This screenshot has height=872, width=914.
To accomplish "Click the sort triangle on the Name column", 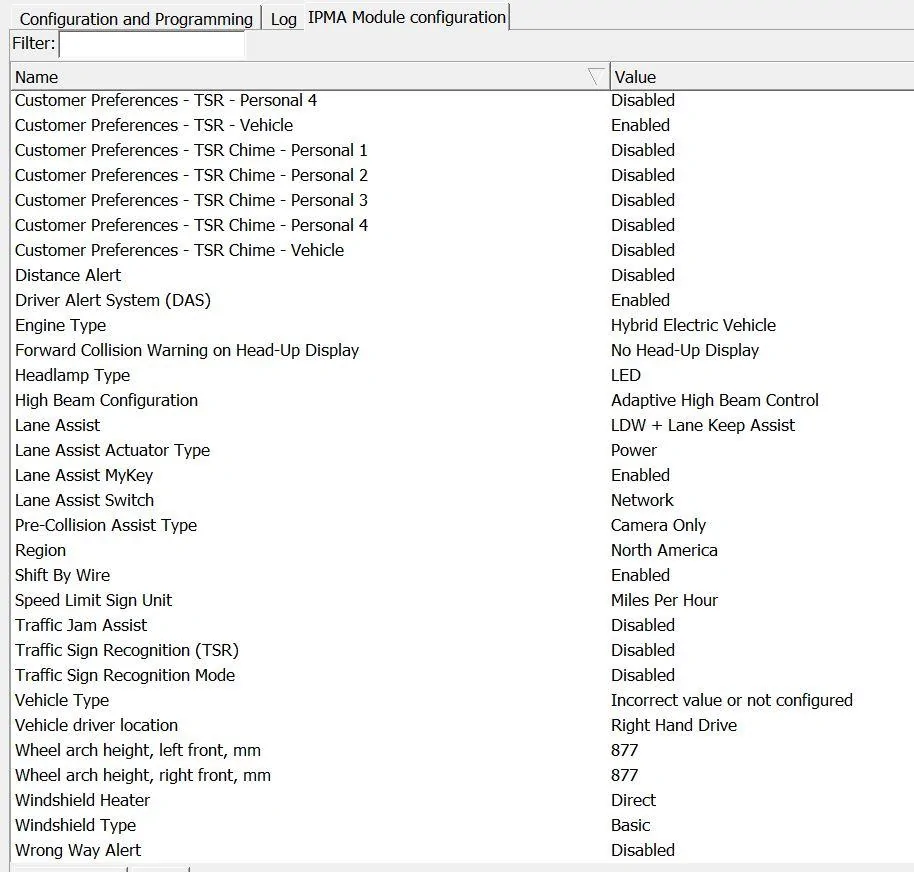I will [595, 75].
